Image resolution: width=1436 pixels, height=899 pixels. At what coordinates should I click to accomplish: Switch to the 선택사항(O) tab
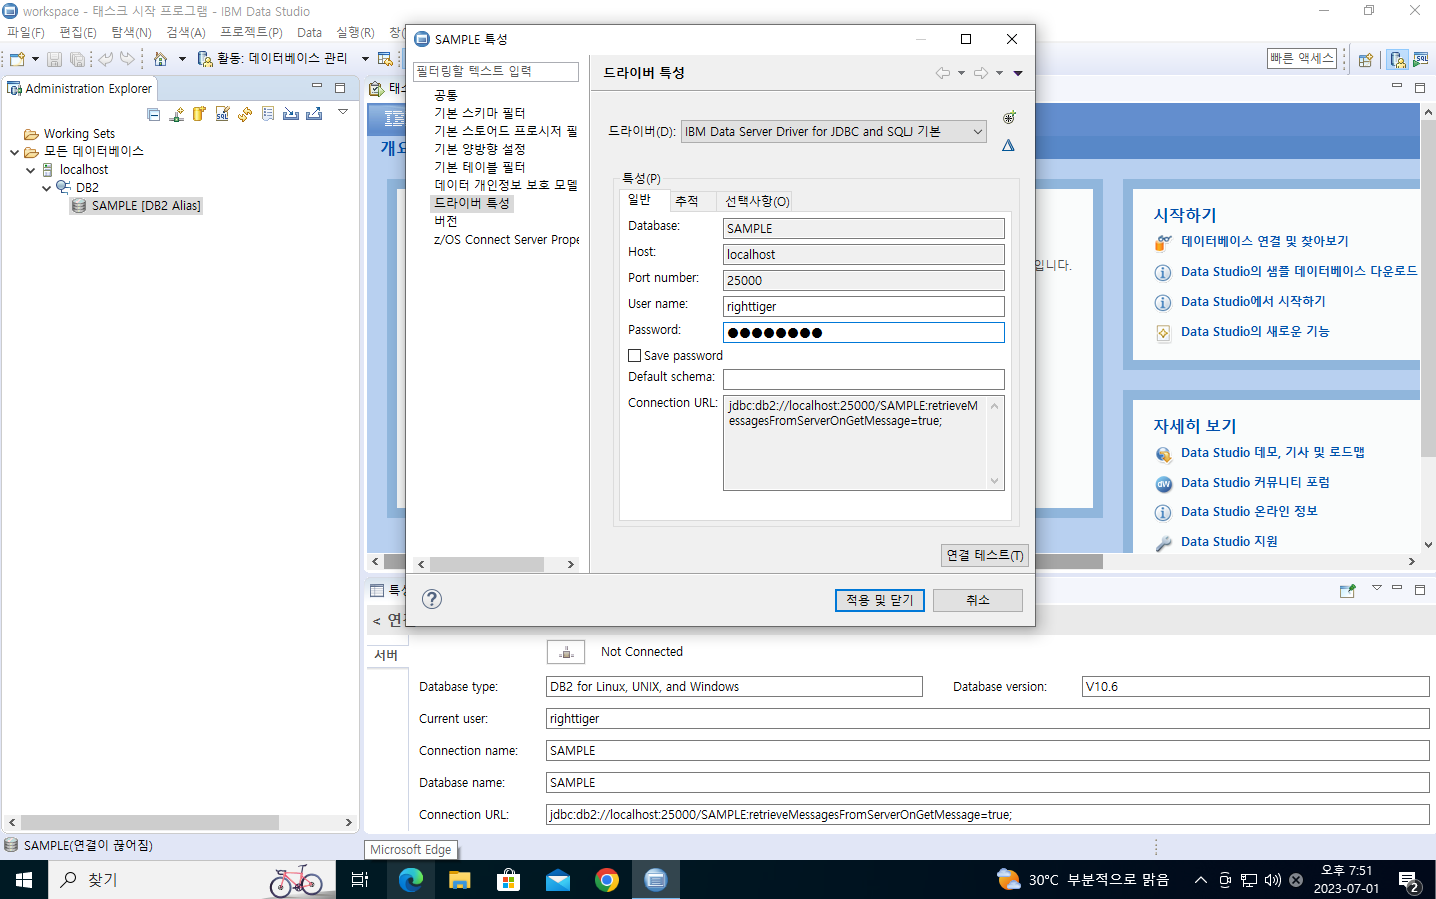click(x=757, y=202)
